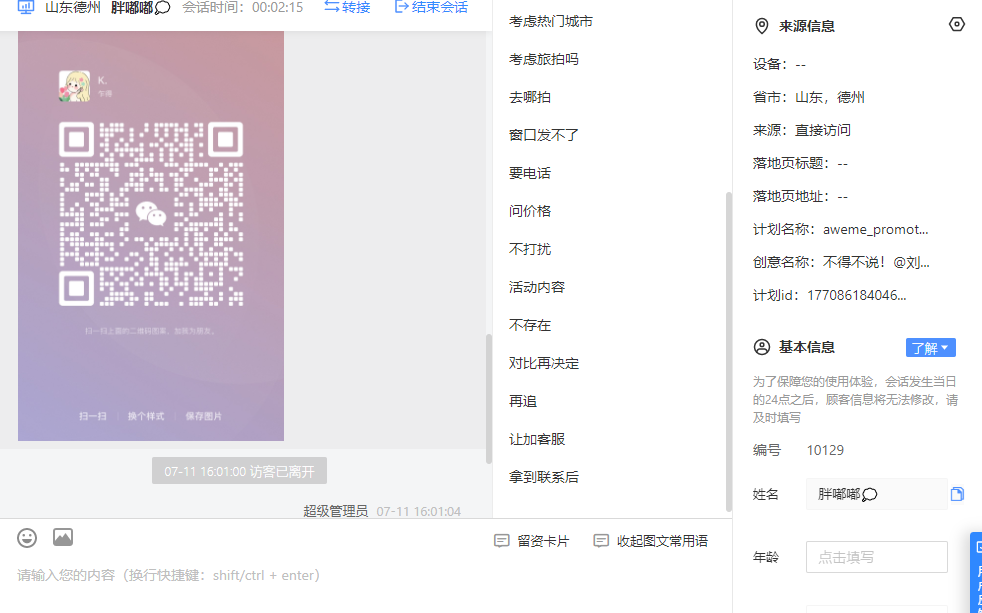982x613 pixels.
Task: Collapse phrases via 收起图文常用语
Action: pyautogui.click(x=651, y=541)
